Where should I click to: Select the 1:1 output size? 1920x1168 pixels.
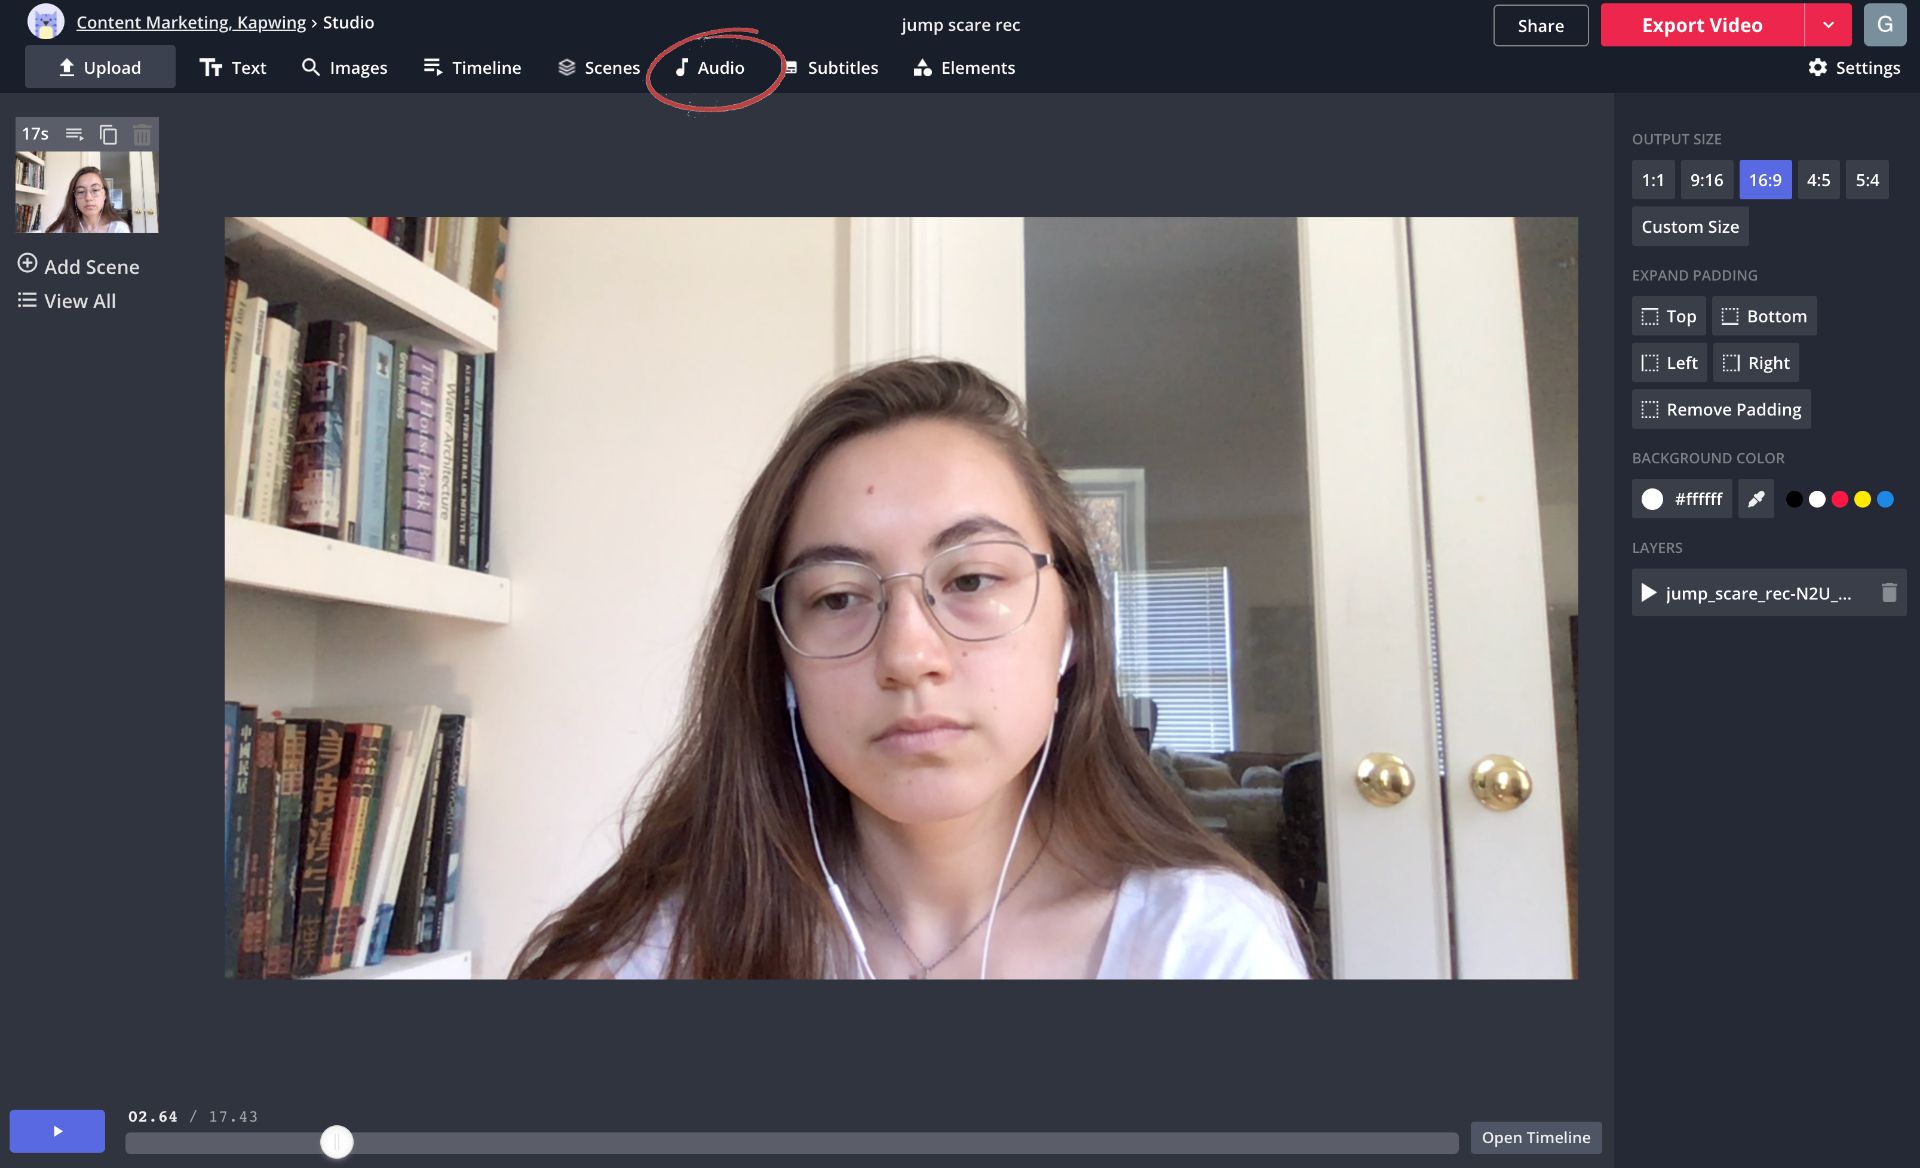click(1652, 180)
